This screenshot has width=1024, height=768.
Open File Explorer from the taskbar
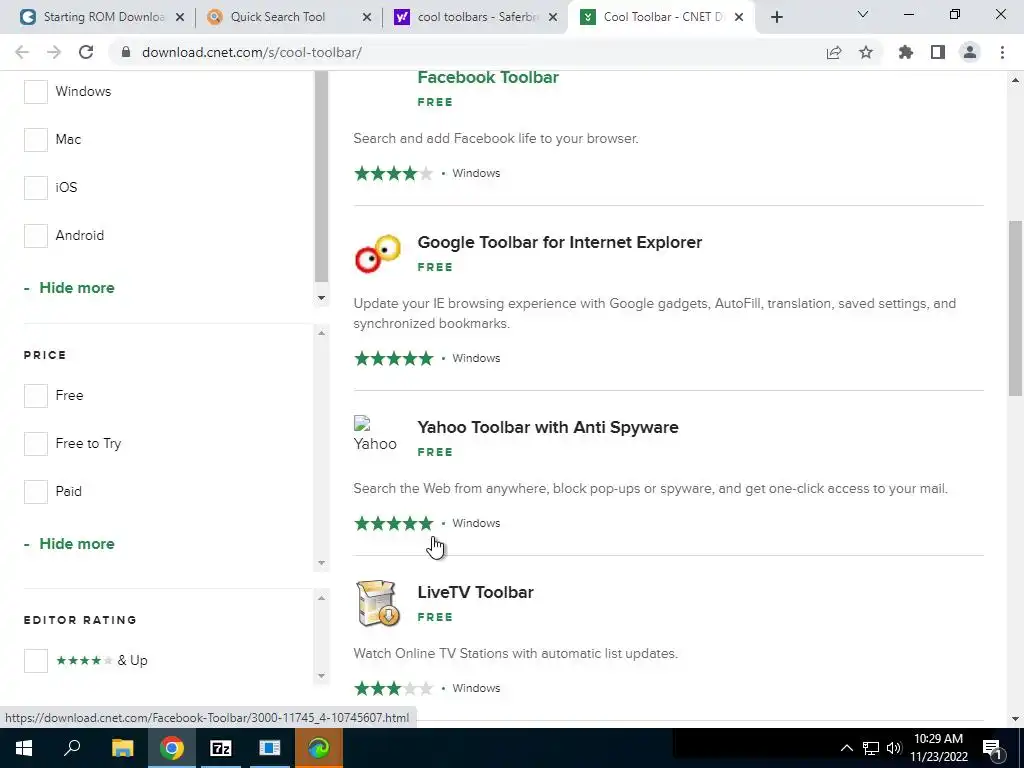[122, 748]
